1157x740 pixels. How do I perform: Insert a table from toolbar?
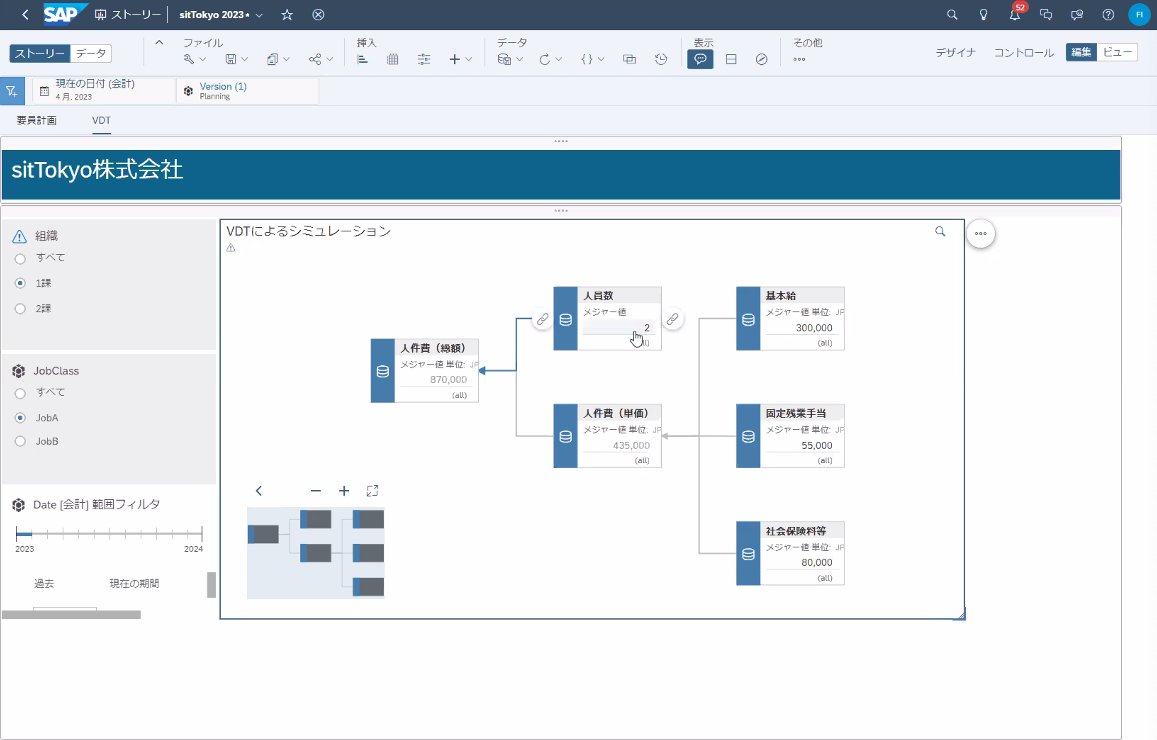point(393,59)
